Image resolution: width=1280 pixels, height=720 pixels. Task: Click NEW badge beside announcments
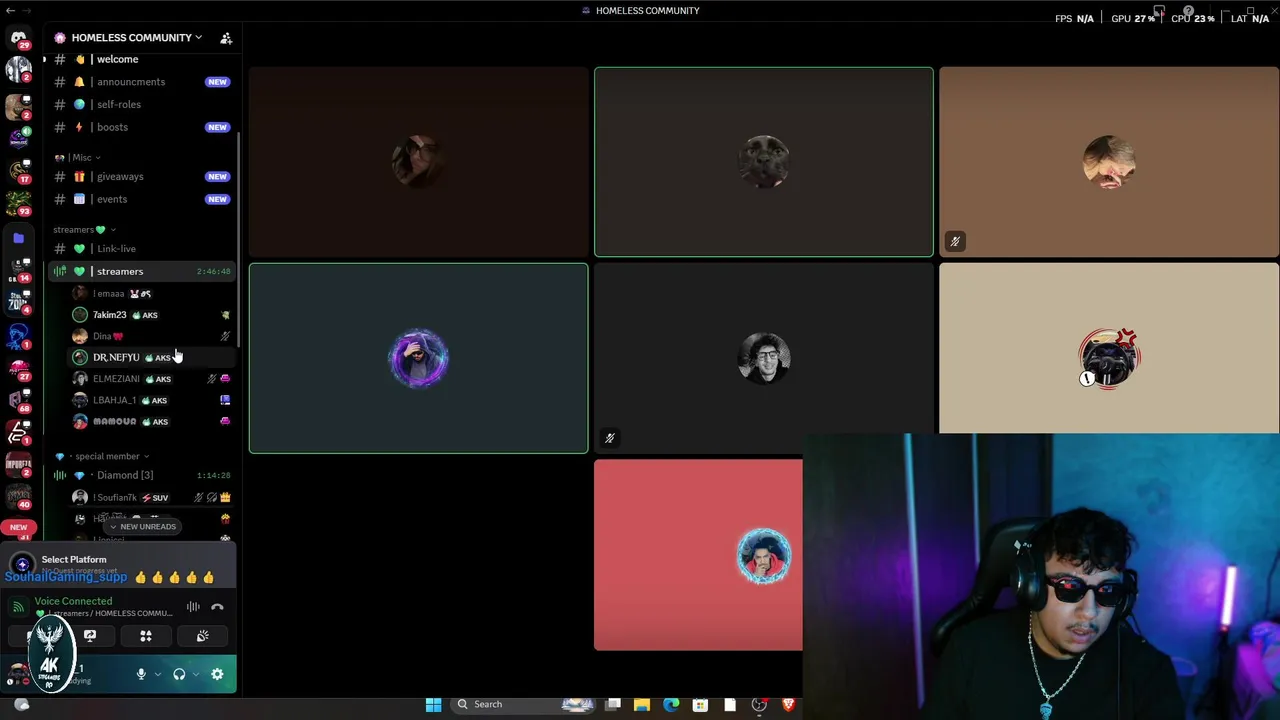click(x=217, y=82)
